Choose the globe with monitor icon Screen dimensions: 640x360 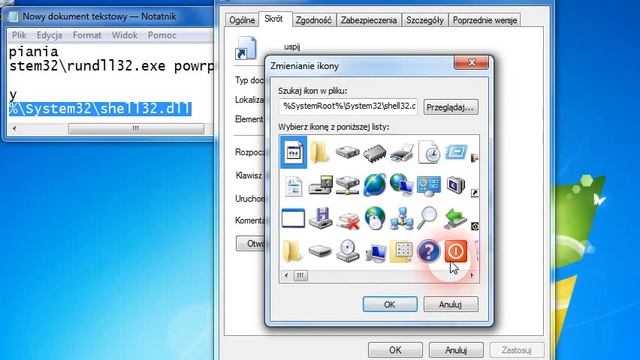click(x=402, y=184)
